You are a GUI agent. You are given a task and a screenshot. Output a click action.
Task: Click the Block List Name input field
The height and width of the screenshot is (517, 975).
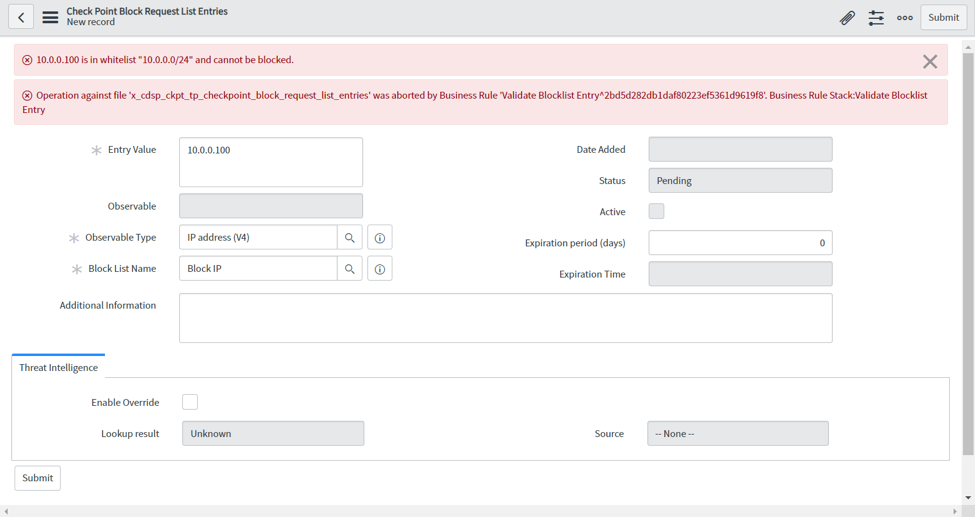(x=258, y=268)
